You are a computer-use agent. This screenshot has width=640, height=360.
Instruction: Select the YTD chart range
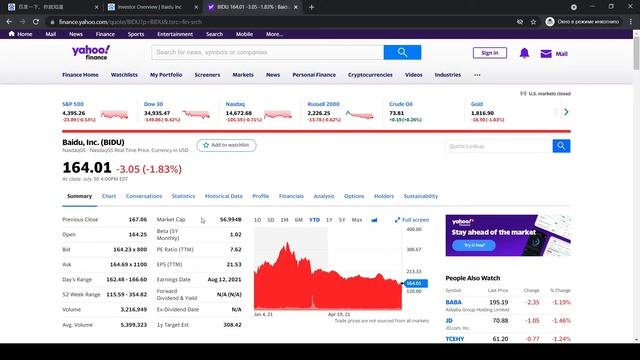(x=314, y=220)
